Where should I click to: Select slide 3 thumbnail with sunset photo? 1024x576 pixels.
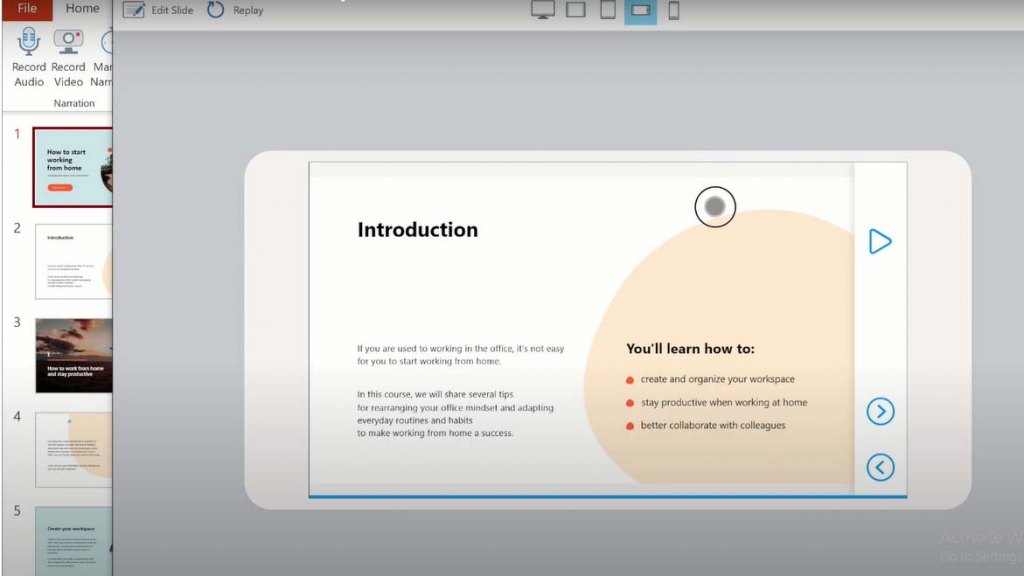73,355
